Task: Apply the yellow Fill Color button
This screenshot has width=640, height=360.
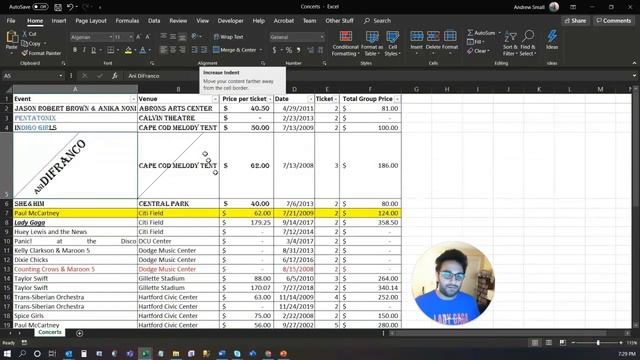Action: (128, 50)
